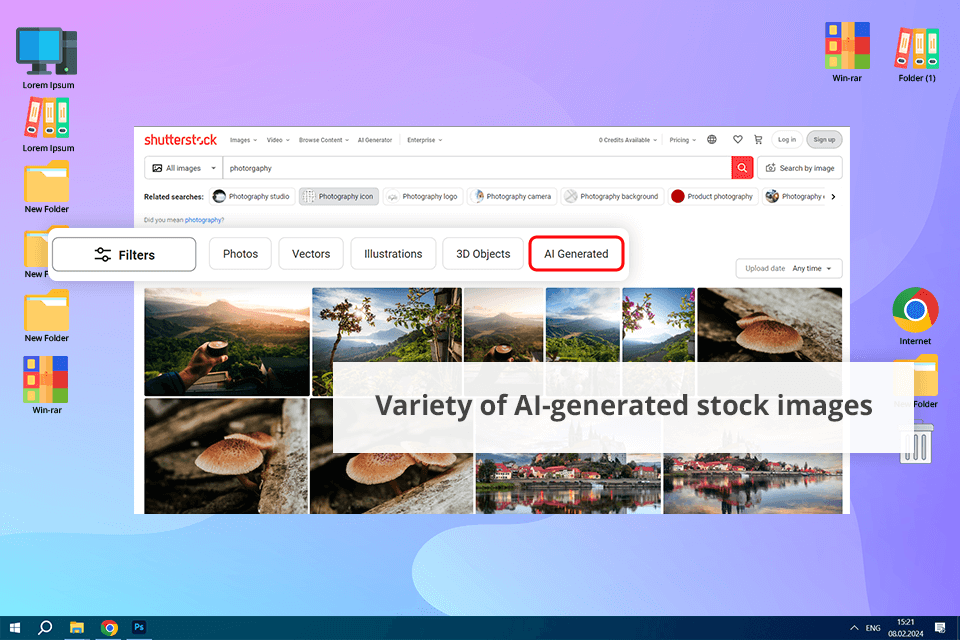Image resolution: width=960 pixels, height=640 pixels.
Task: Select the New Folder icon above Win-rar
Action: coord(47,317)
